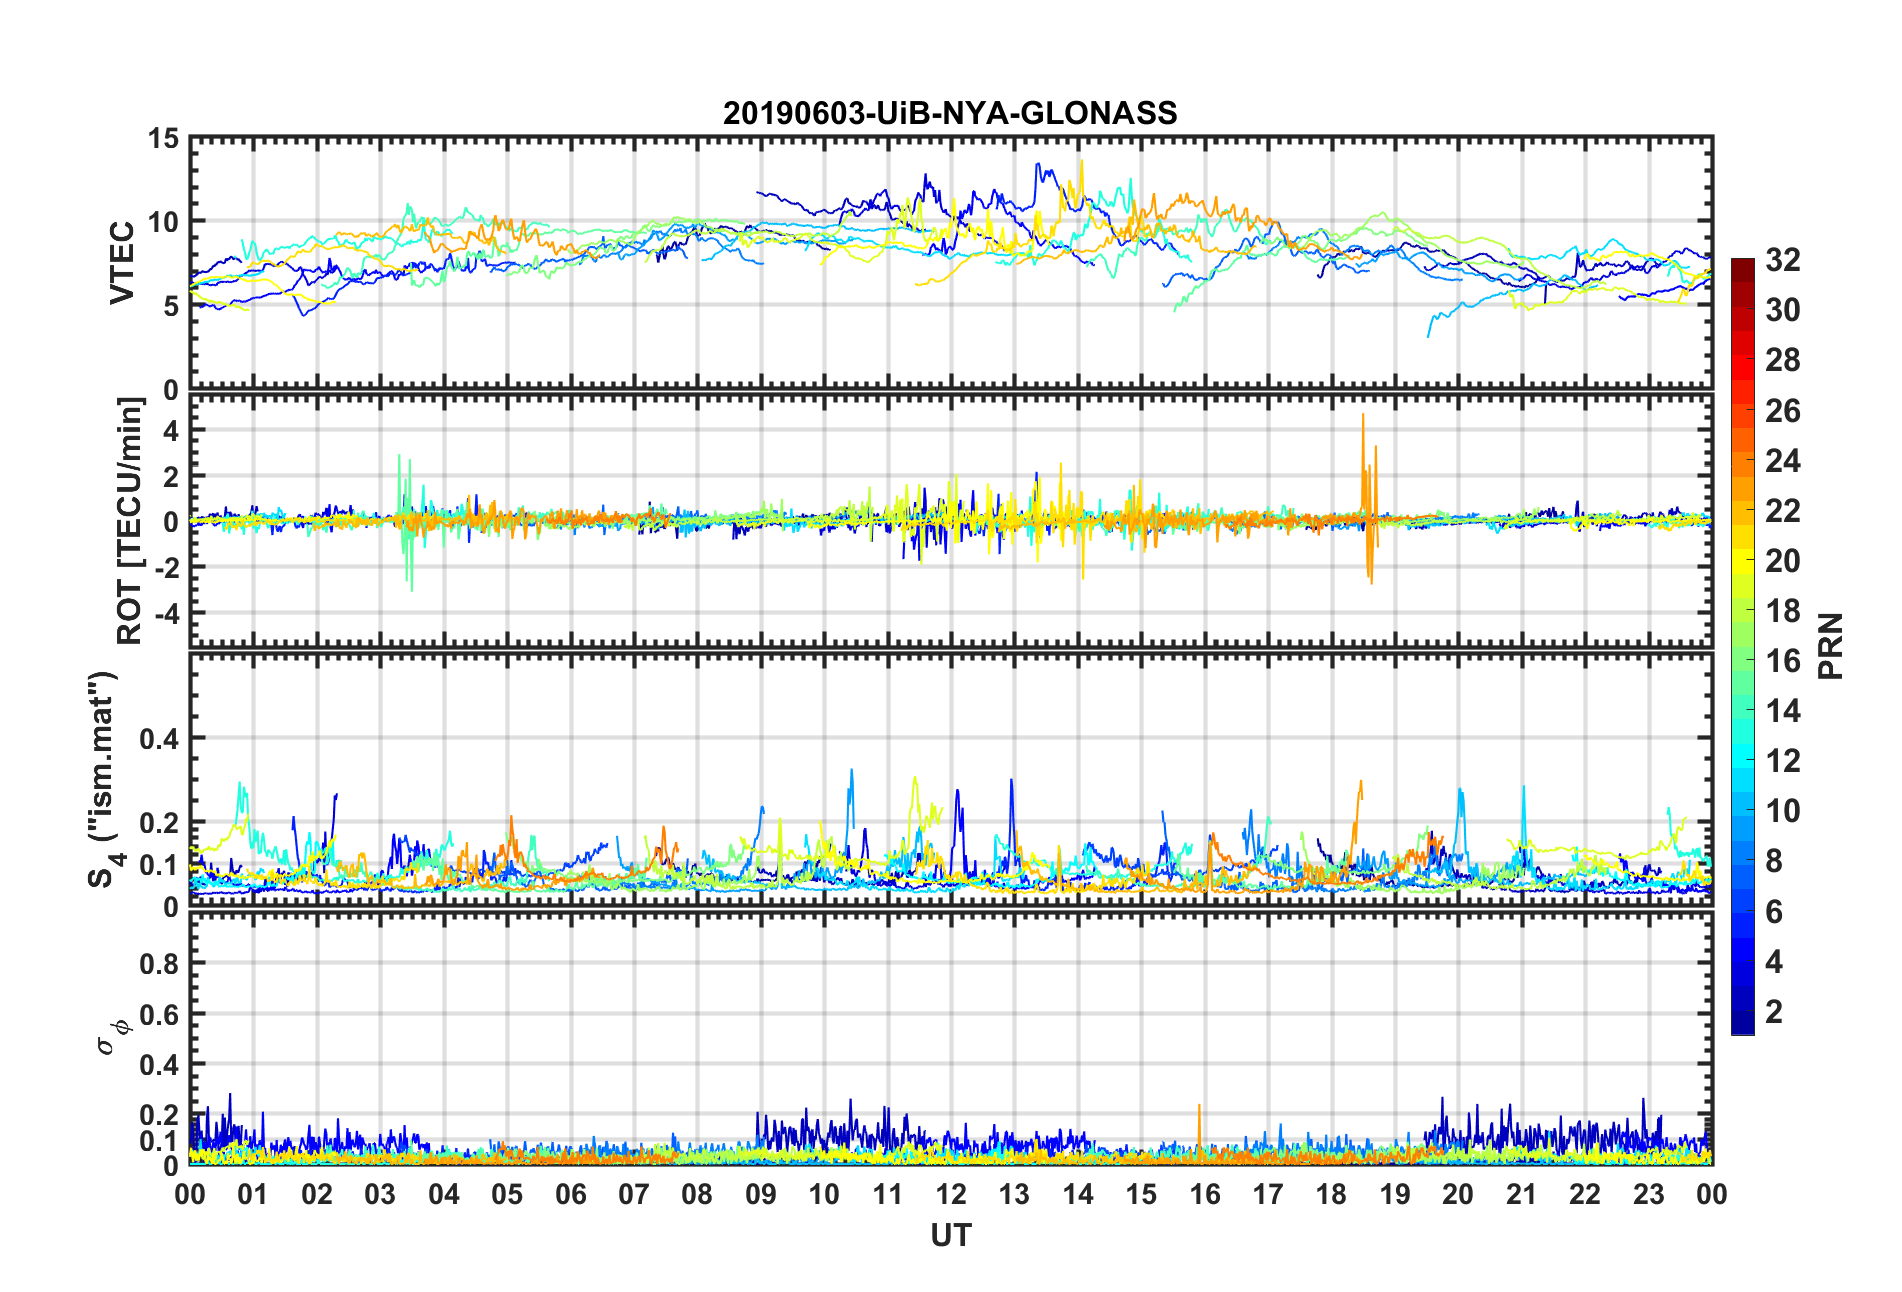Image resolution: width=1902 pixels, height=1292 pixels.
Task: Click ROT axis tick label -4
Action: (x=167, y=612)
